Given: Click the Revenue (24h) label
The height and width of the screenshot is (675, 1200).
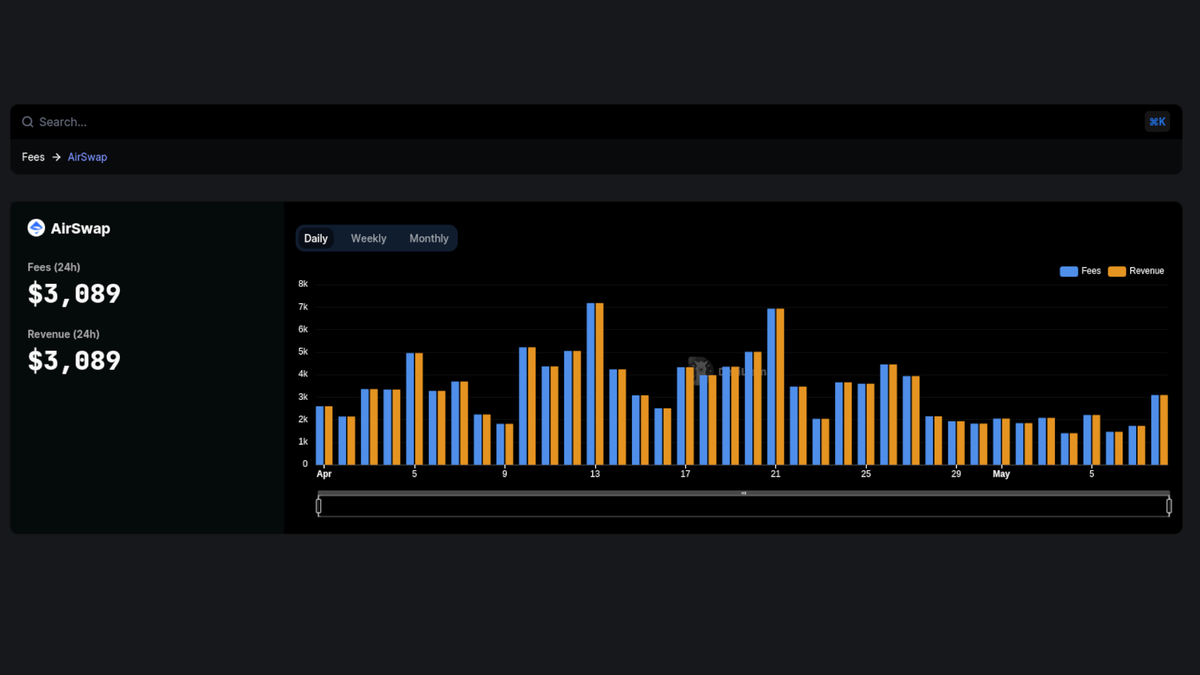Looking at the screenshot, I should [x=63, y=334].
